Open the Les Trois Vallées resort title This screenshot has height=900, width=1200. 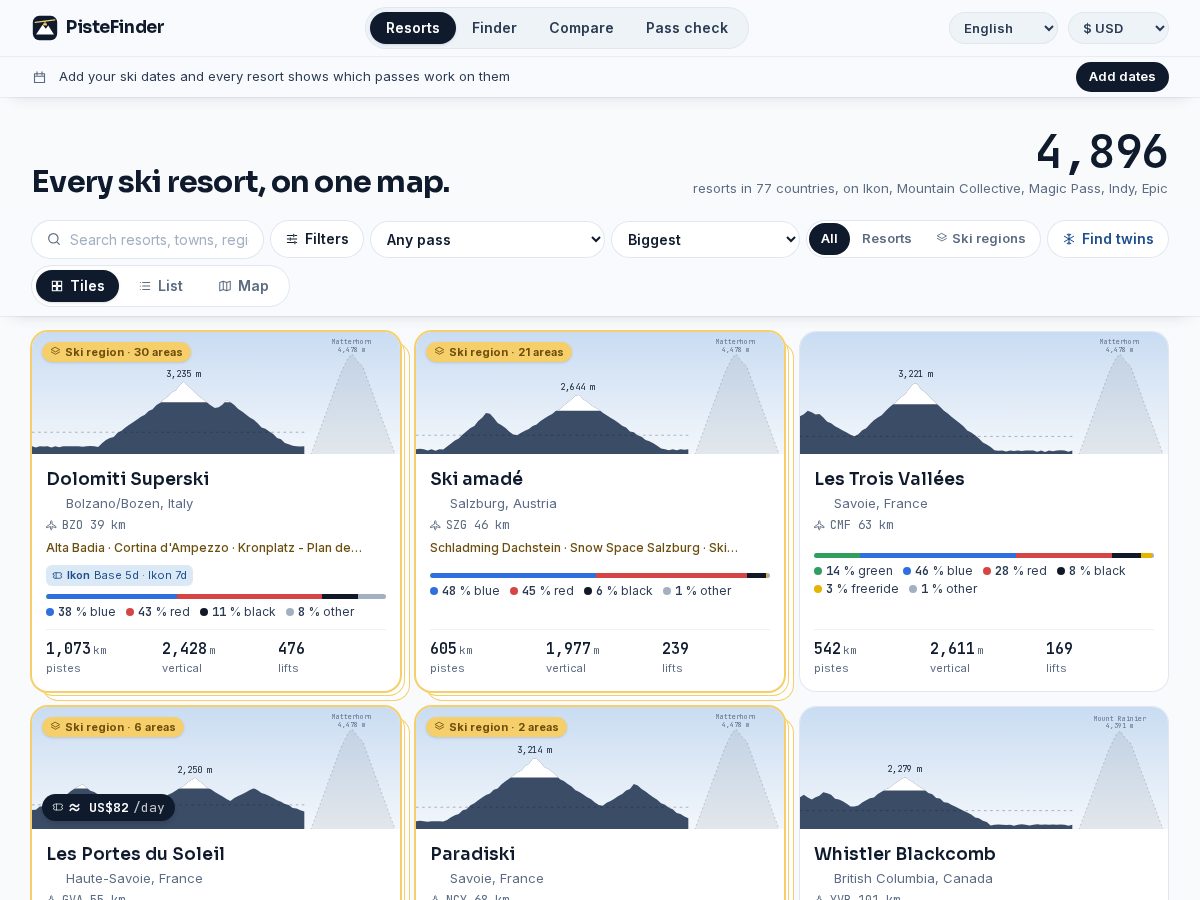coord(889,479)
